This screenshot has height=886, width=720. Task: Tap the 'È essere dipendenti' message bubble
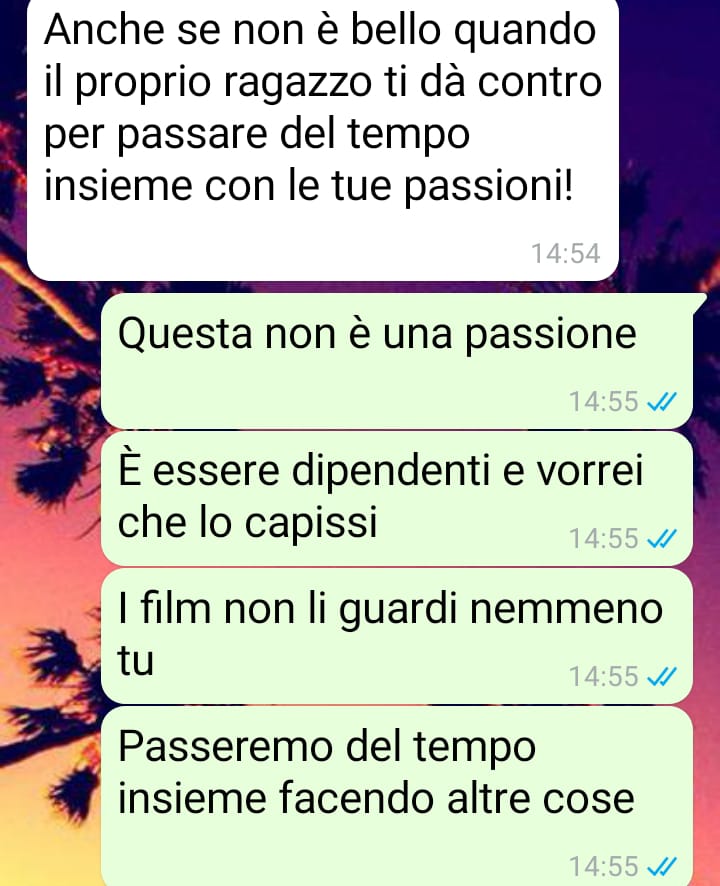coord(397,498)
